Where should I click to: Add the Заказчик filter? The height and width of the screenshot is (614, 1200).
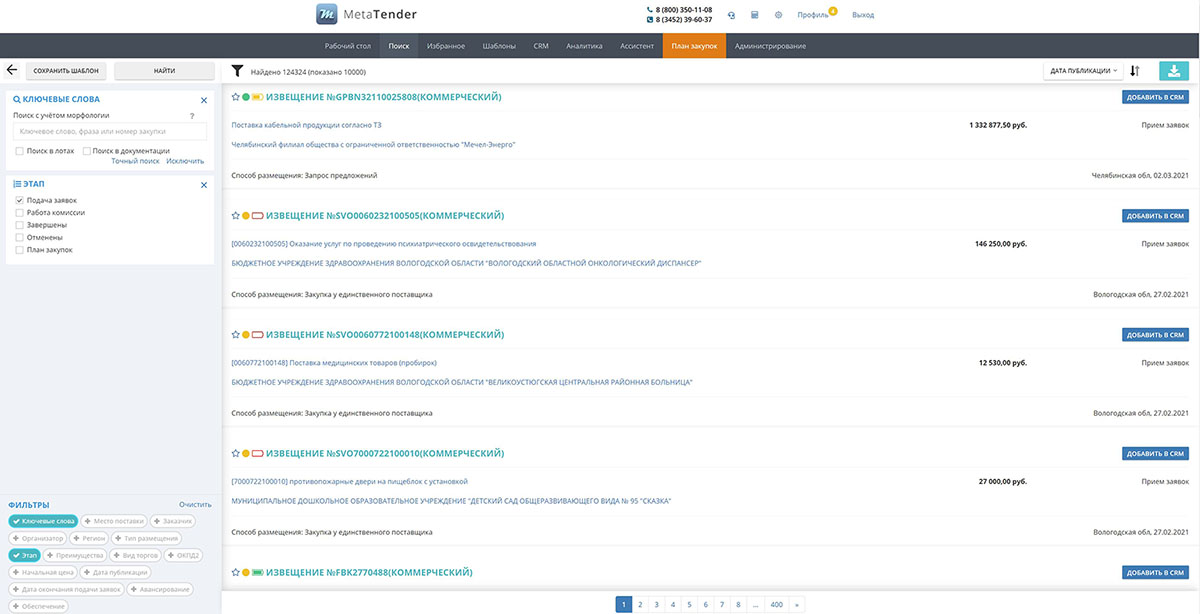[x=172, y=521]
